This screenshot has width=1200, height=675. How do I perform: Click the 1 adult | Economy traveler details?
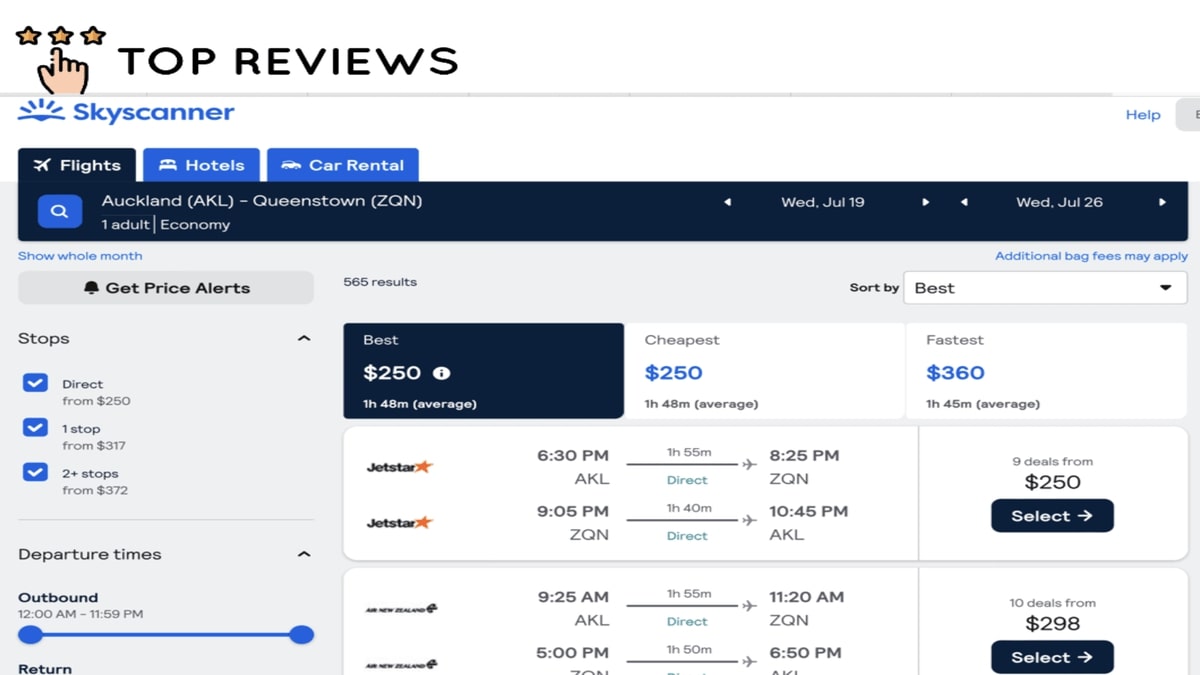[x=166, y=225]
